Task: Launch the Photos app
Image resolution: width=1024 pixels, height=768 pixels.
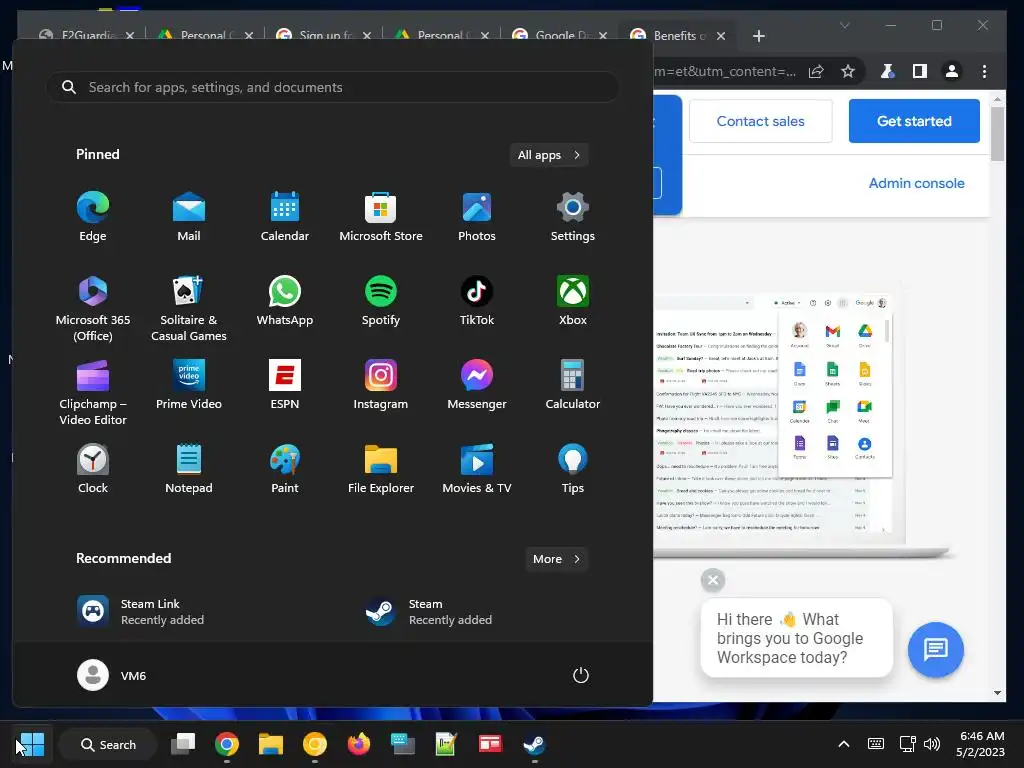Action: coord(477,216)
